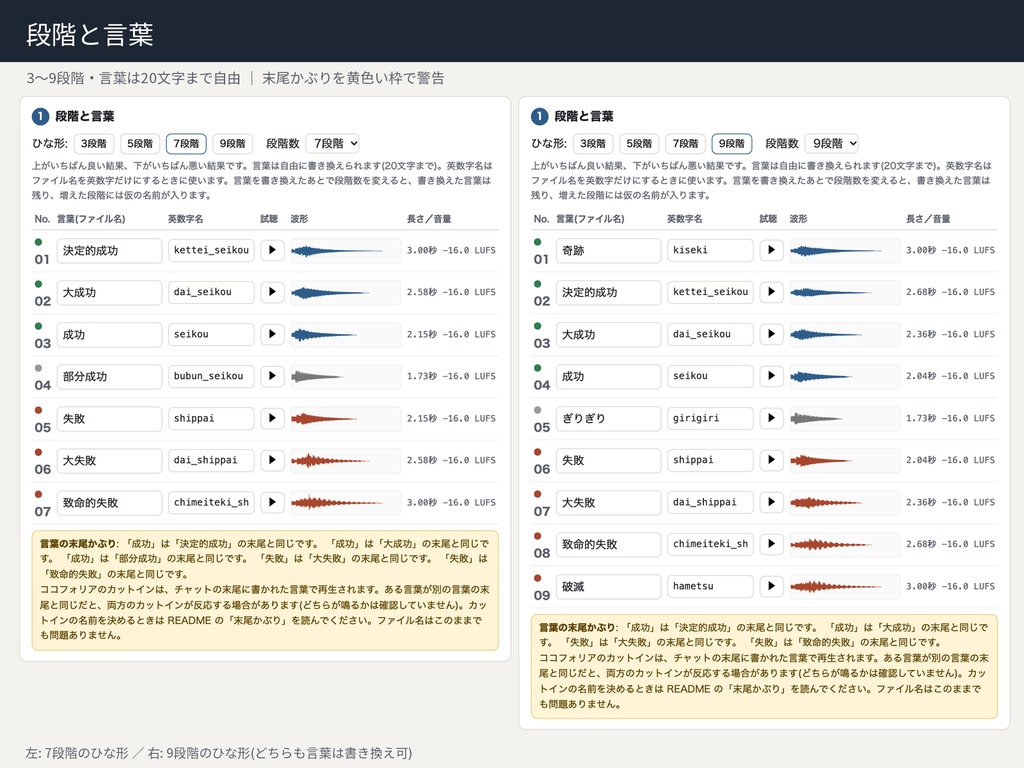This screenshot has height=768, width=1024.
Task: Edit the 部分成功 word field
Action: pos(109,377)
